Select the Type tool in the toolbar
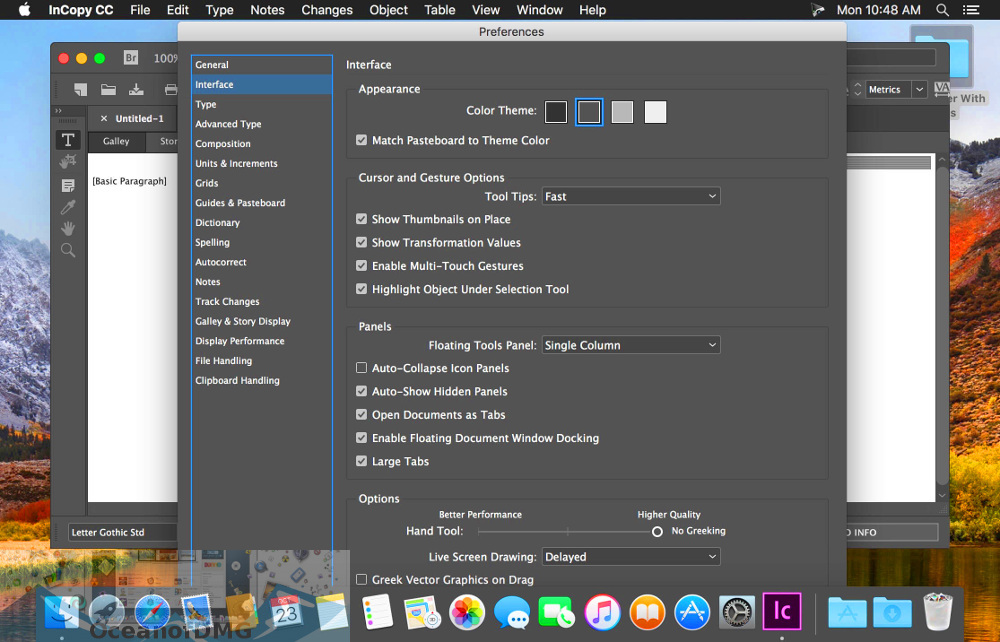This screenshot has height=642, width=1000. [67, 139]
